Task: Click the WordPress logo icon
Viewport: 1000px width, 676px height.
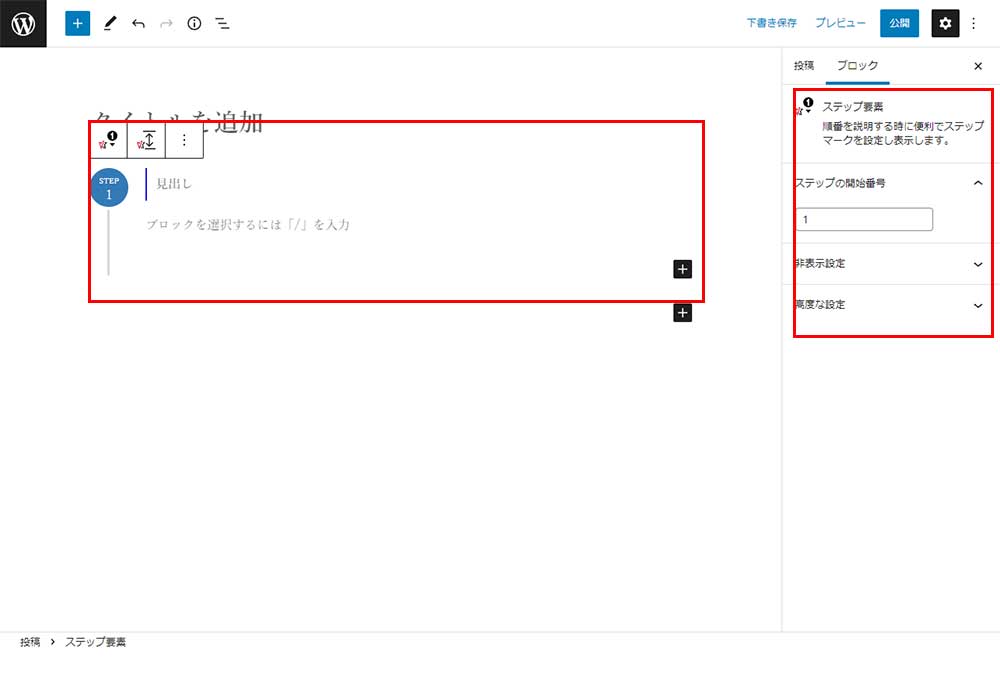Action: [x=23, y=23]
